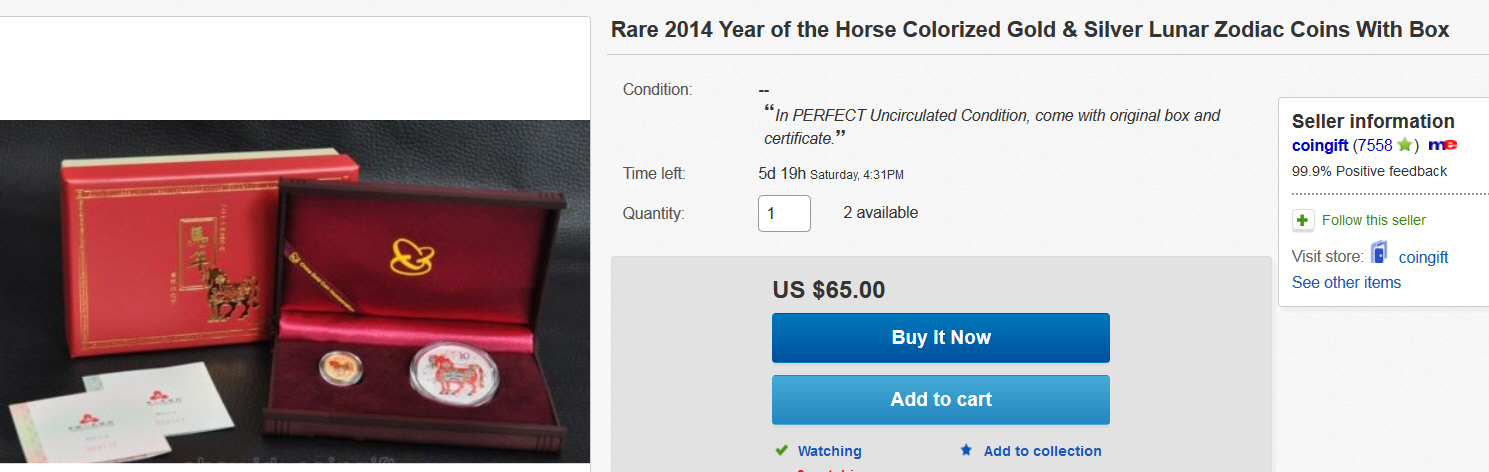The width and height of the screenshot is (1489, 472).
Task: Click Follow this seller link
Action: point(1373,220)
